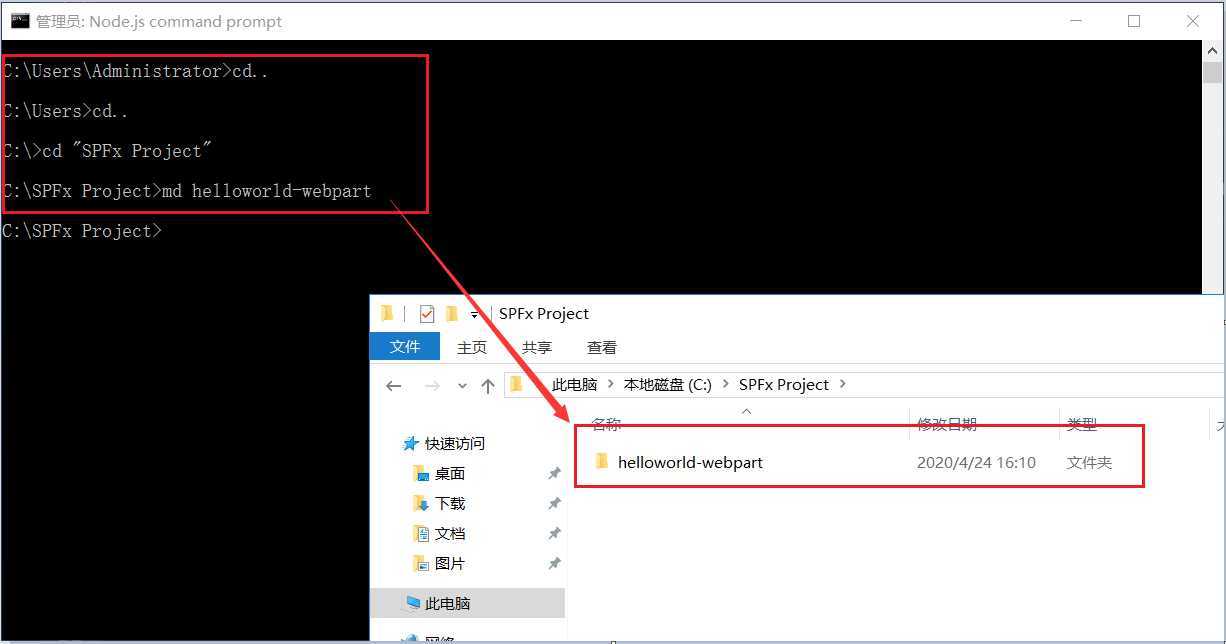Click the folder icon in Explorer title bar
The image size is (1226, 644).
[387, 314]
